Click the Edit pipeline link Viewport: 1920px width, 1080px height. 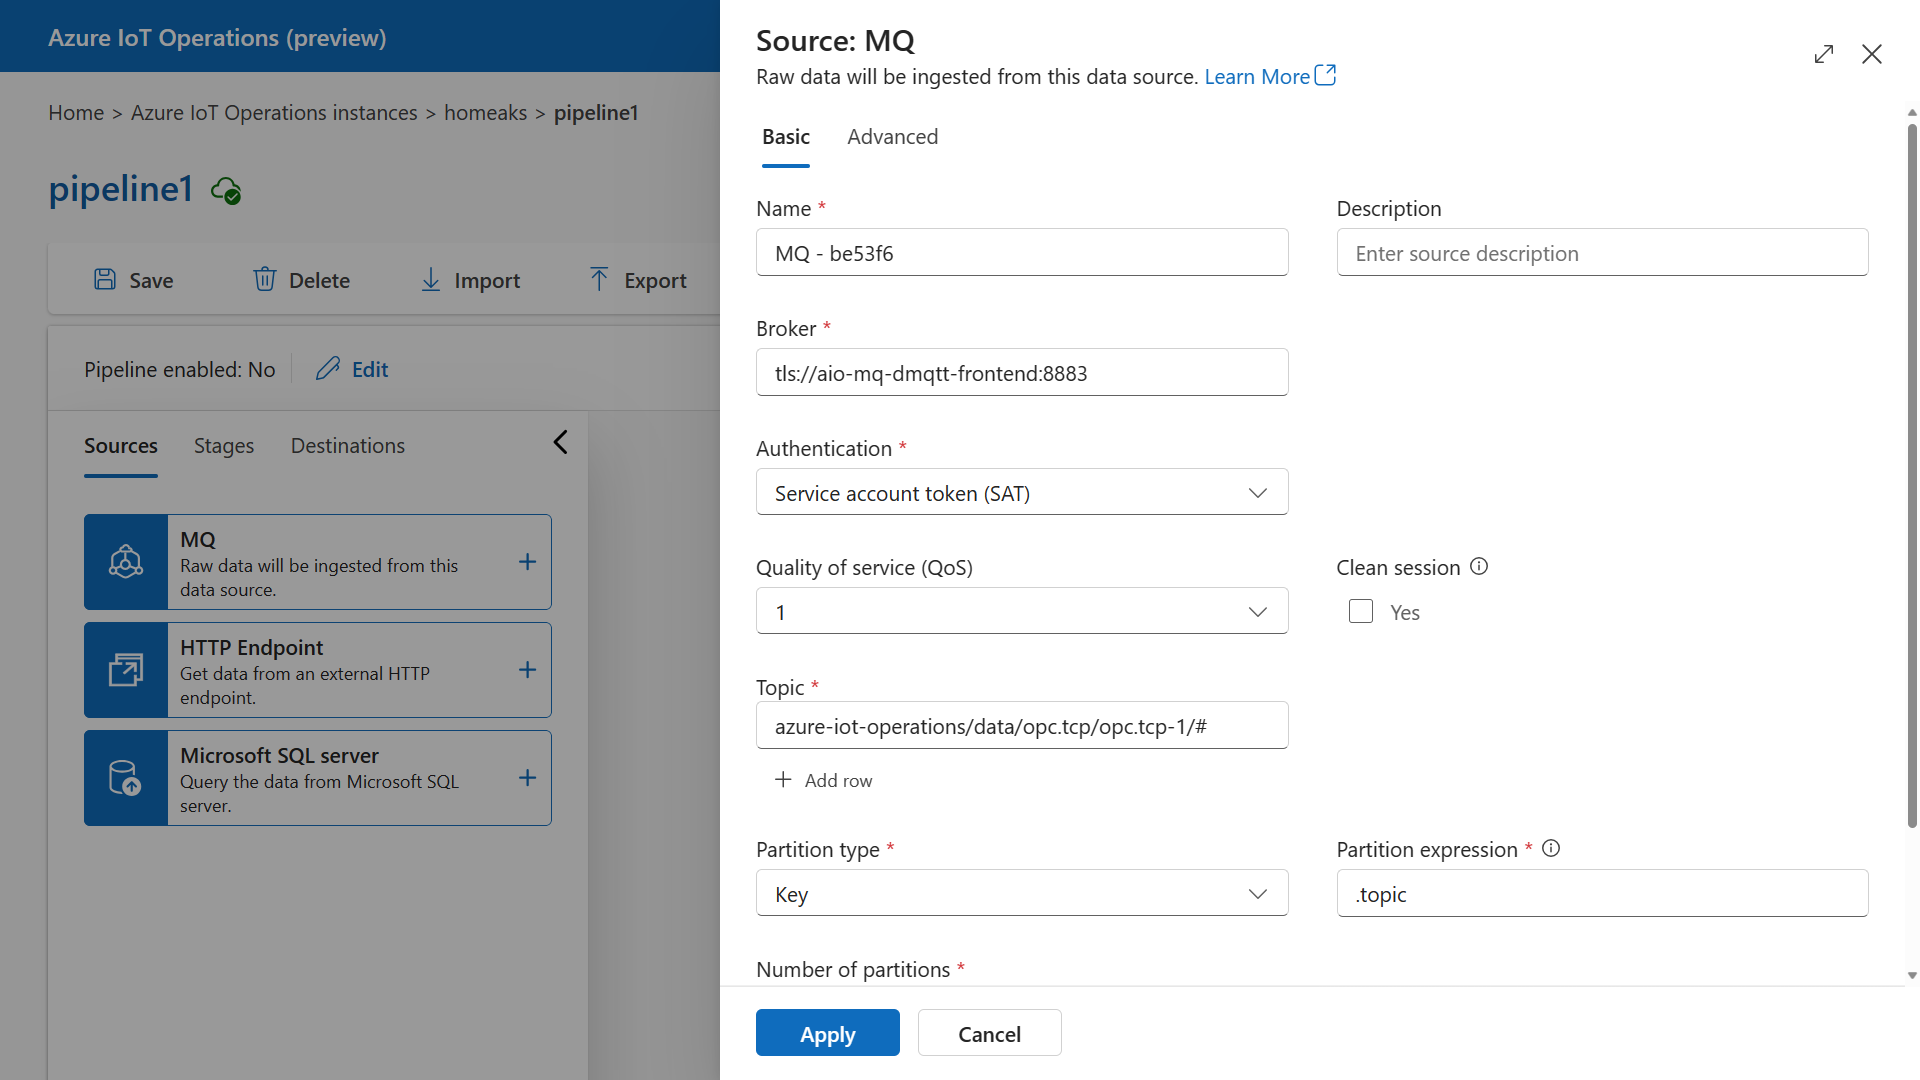(370, 370)
